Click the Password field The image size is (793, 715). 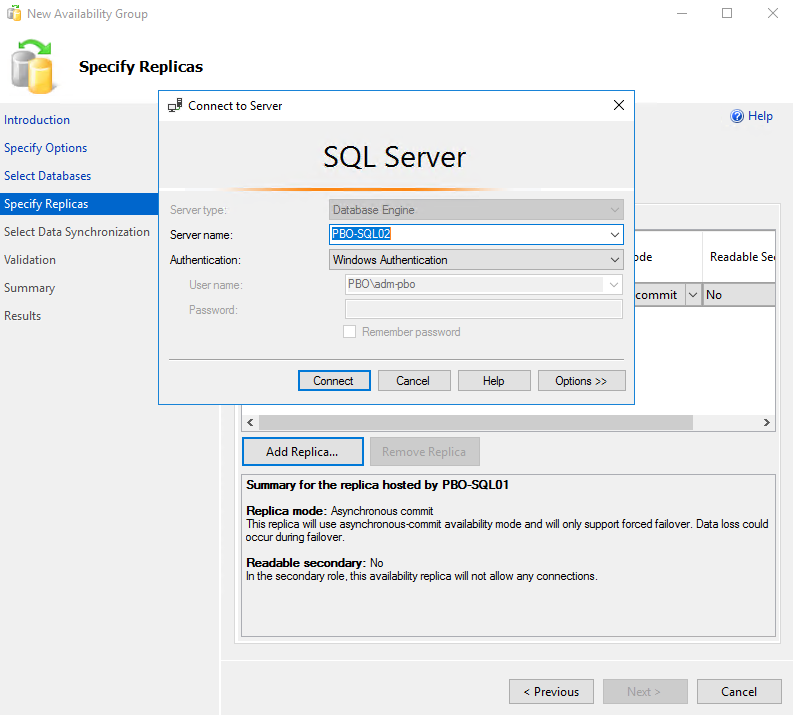point(483,309)
